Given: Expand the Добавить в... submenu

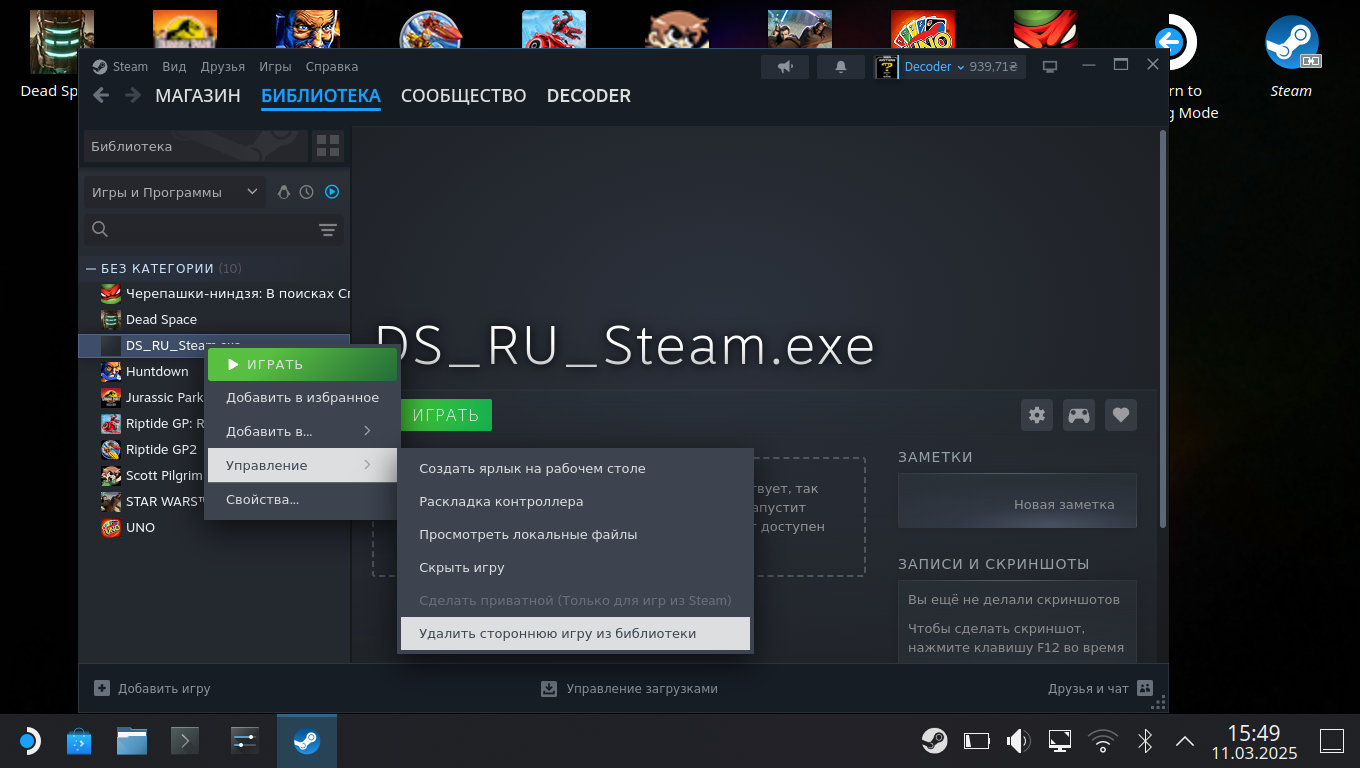Looking at the screenshot, I should click(x=303, y=431).
